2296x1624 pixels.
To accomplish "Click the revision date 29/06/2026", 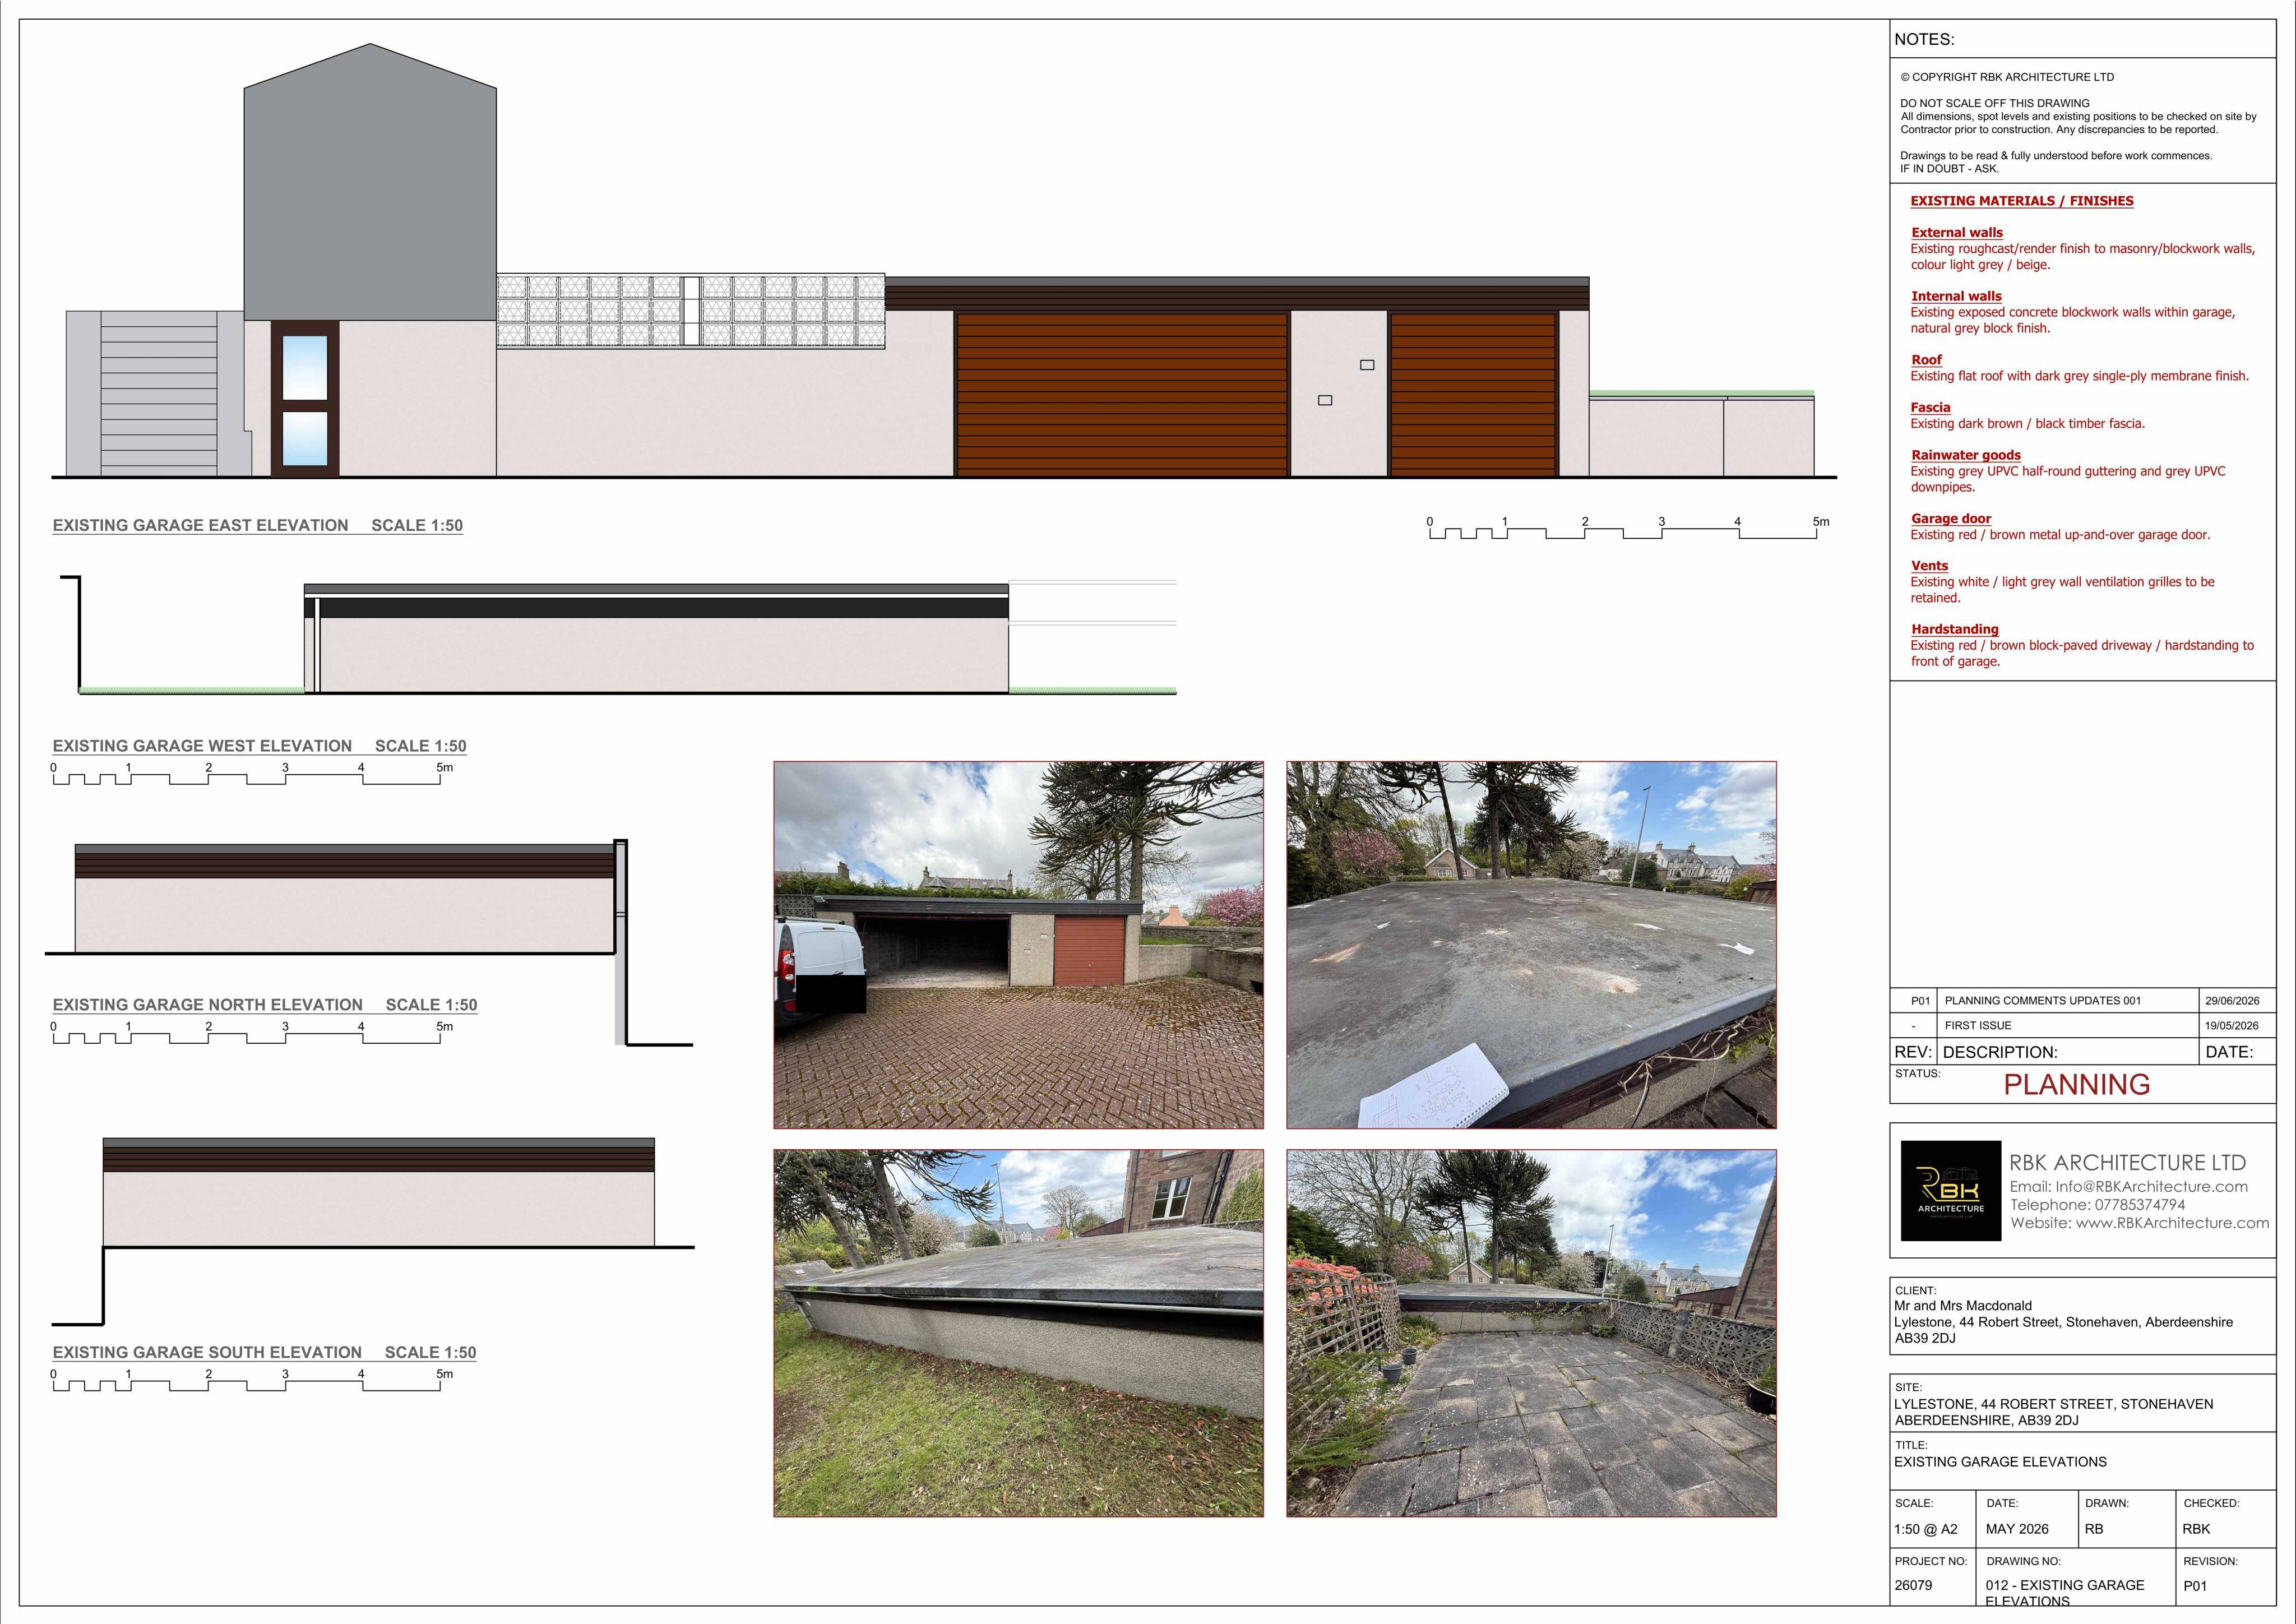I will (2232, 1001).
